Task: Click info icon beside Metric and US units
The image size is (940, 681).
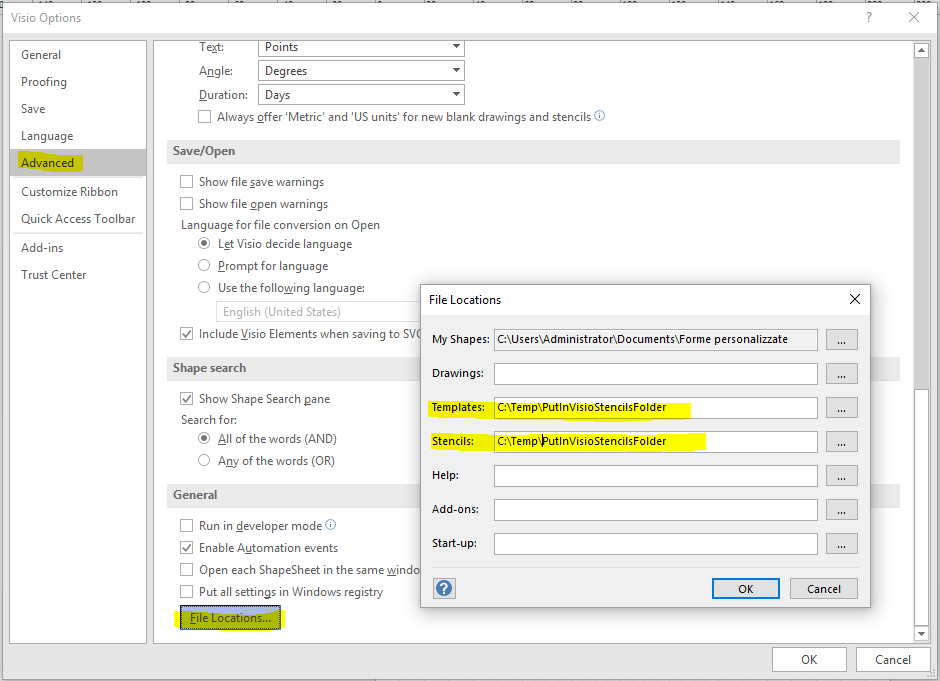Action: 599,116
